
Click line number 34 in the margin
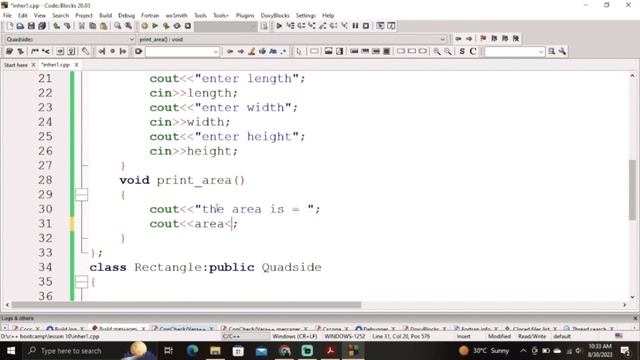[x=45, y=267]
